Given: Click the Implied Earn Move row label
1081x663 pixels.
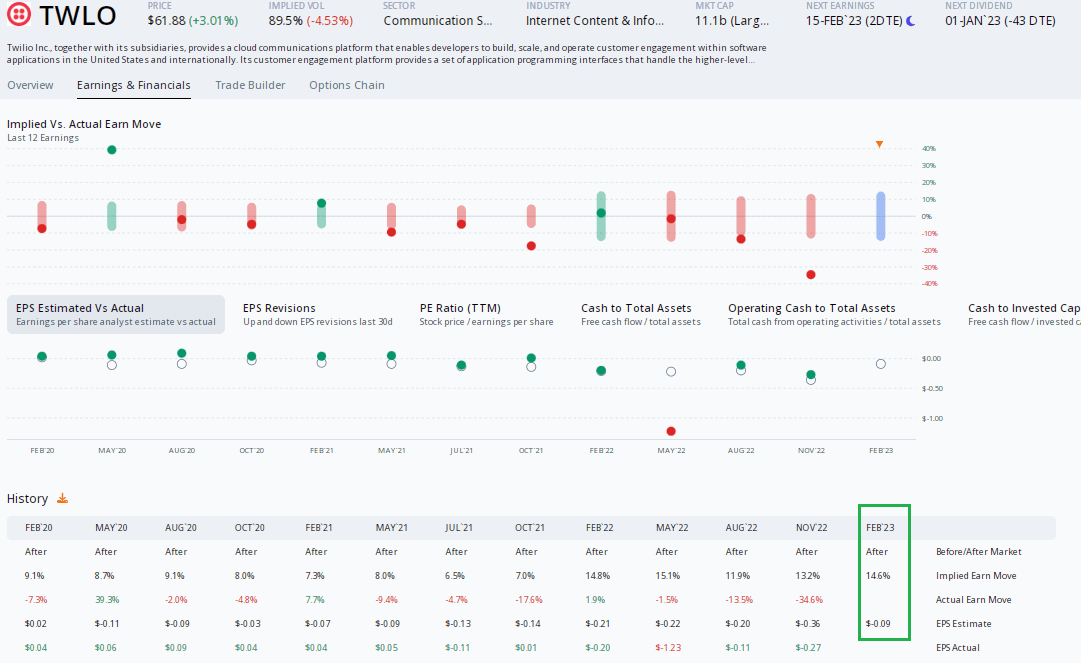Looking at the screenshot, I should (x=976, y=575).
